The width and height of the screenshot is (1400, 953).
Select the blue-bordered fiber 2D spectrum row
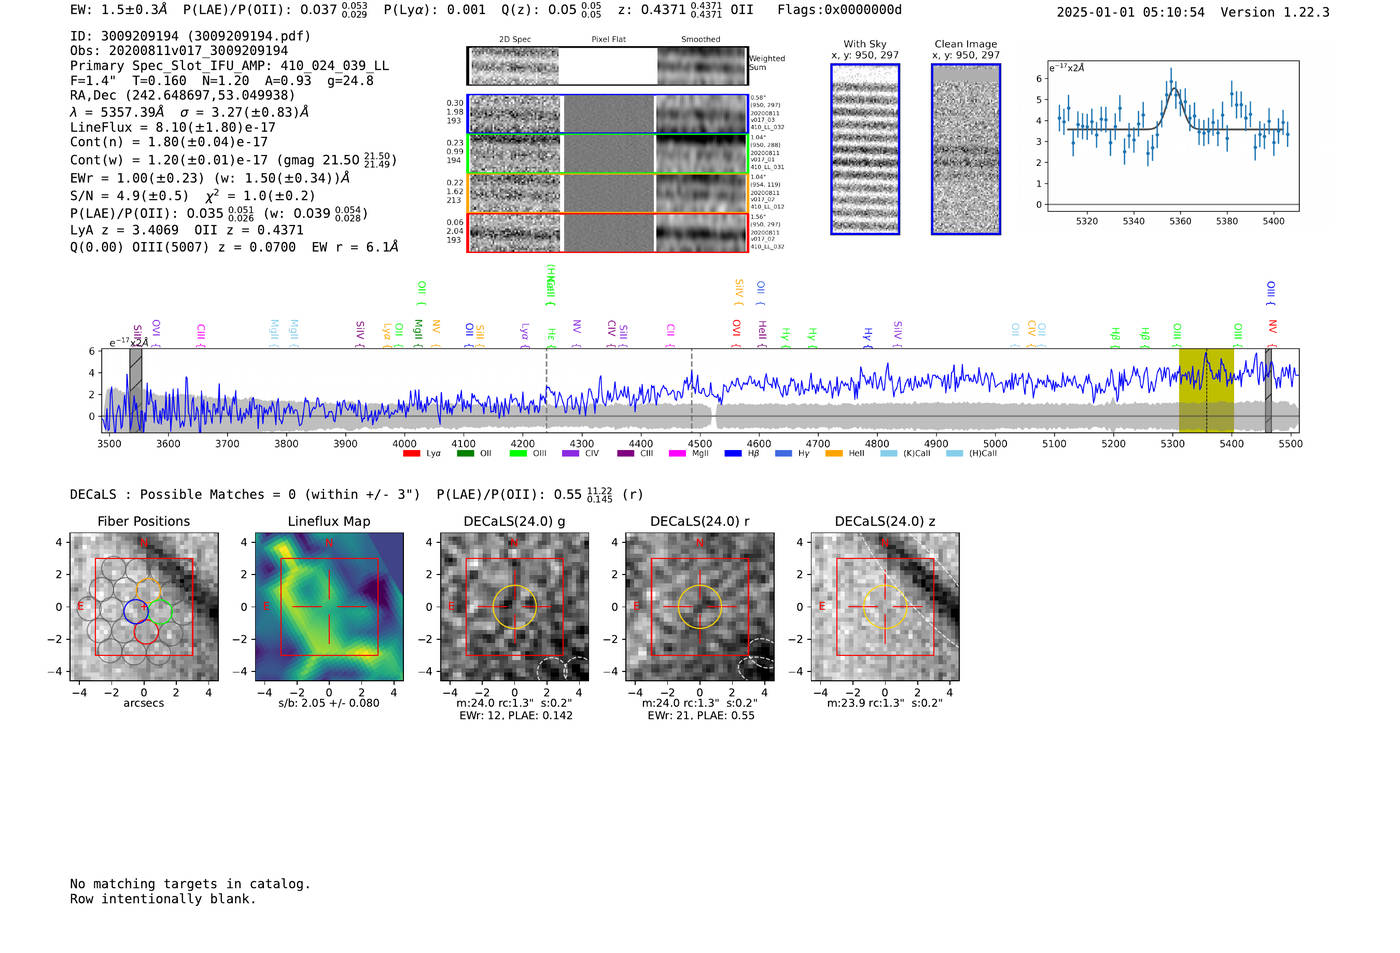pyautogui.click(x=607, y=114)
